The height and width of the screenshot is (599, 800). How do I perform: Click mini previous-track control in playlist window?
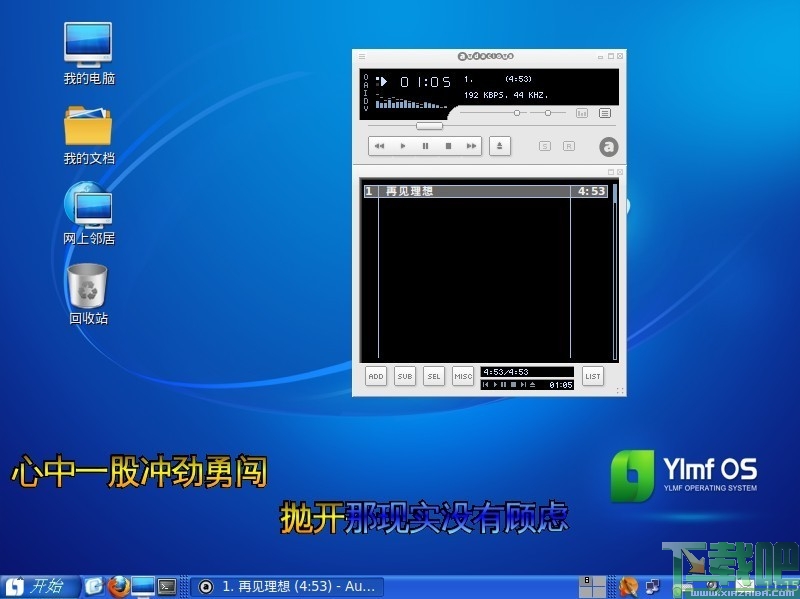point(486,385)
